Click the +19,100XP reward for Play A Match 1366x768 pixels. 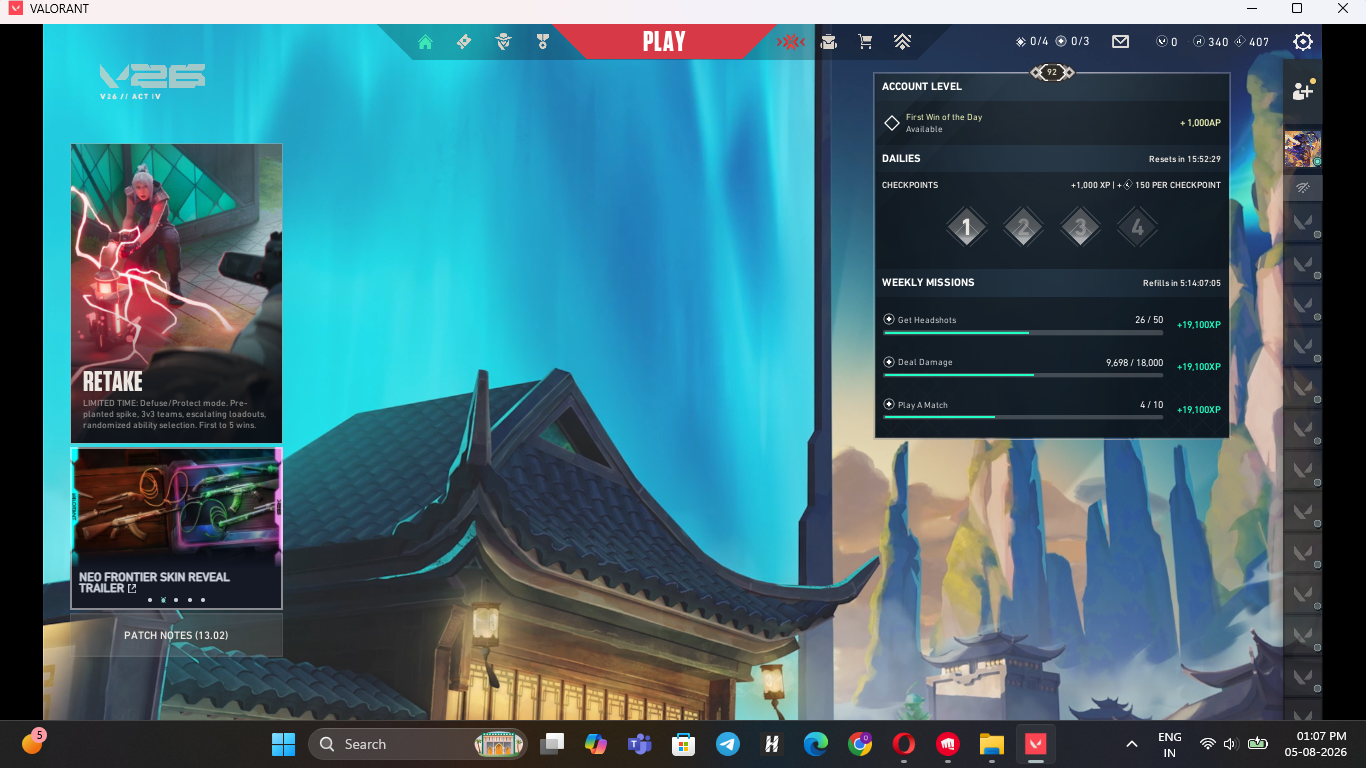point(1198,410)
